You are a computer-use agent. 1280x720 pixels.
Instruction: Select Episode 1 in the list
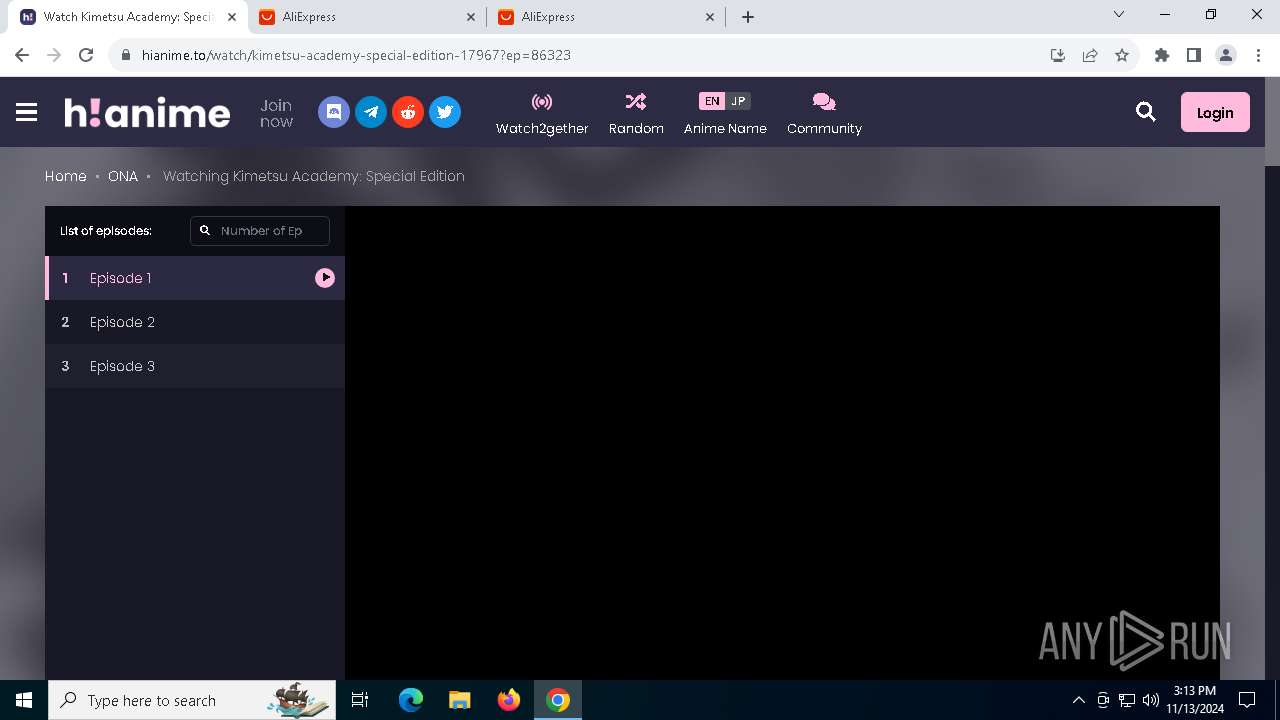[195, 278]
